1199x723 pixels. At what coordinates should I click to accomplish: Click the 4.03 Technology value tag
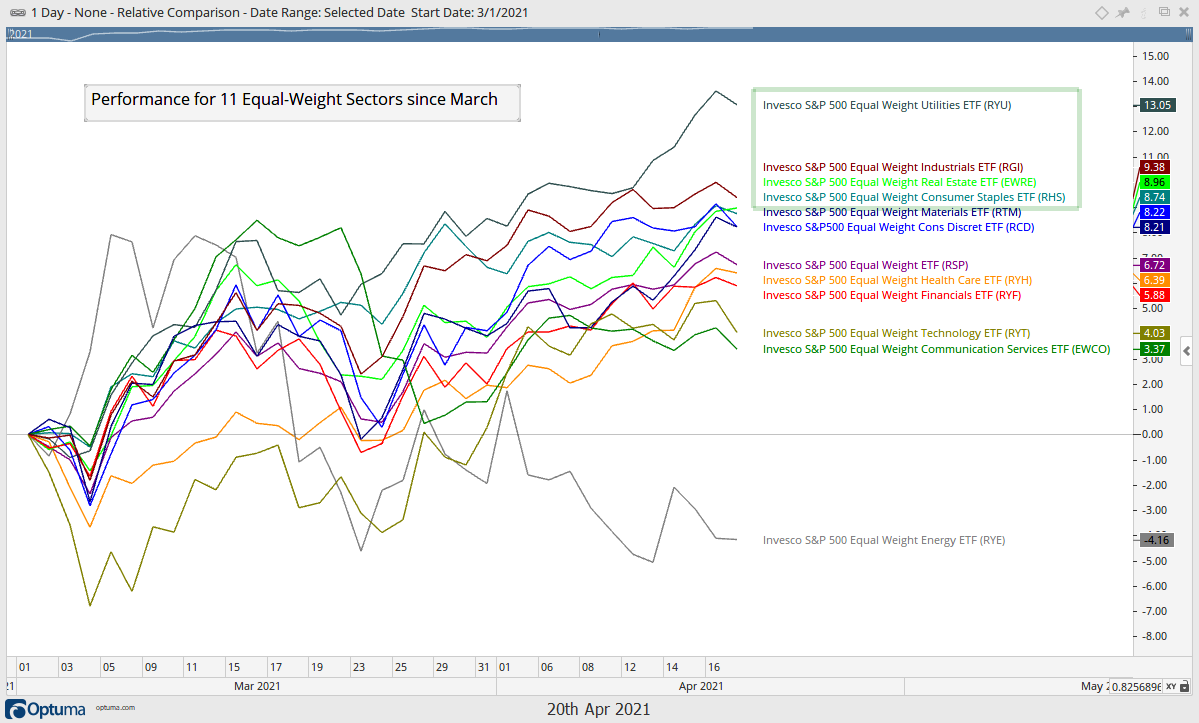(x=1154, y=333)
